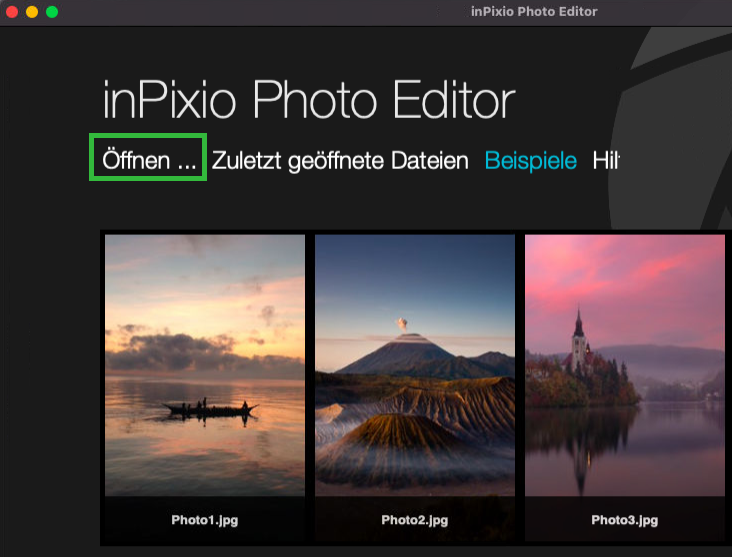Click the Photo1.jpg file name label
Viewport: 732px width, 557px height.
point(204,520)
